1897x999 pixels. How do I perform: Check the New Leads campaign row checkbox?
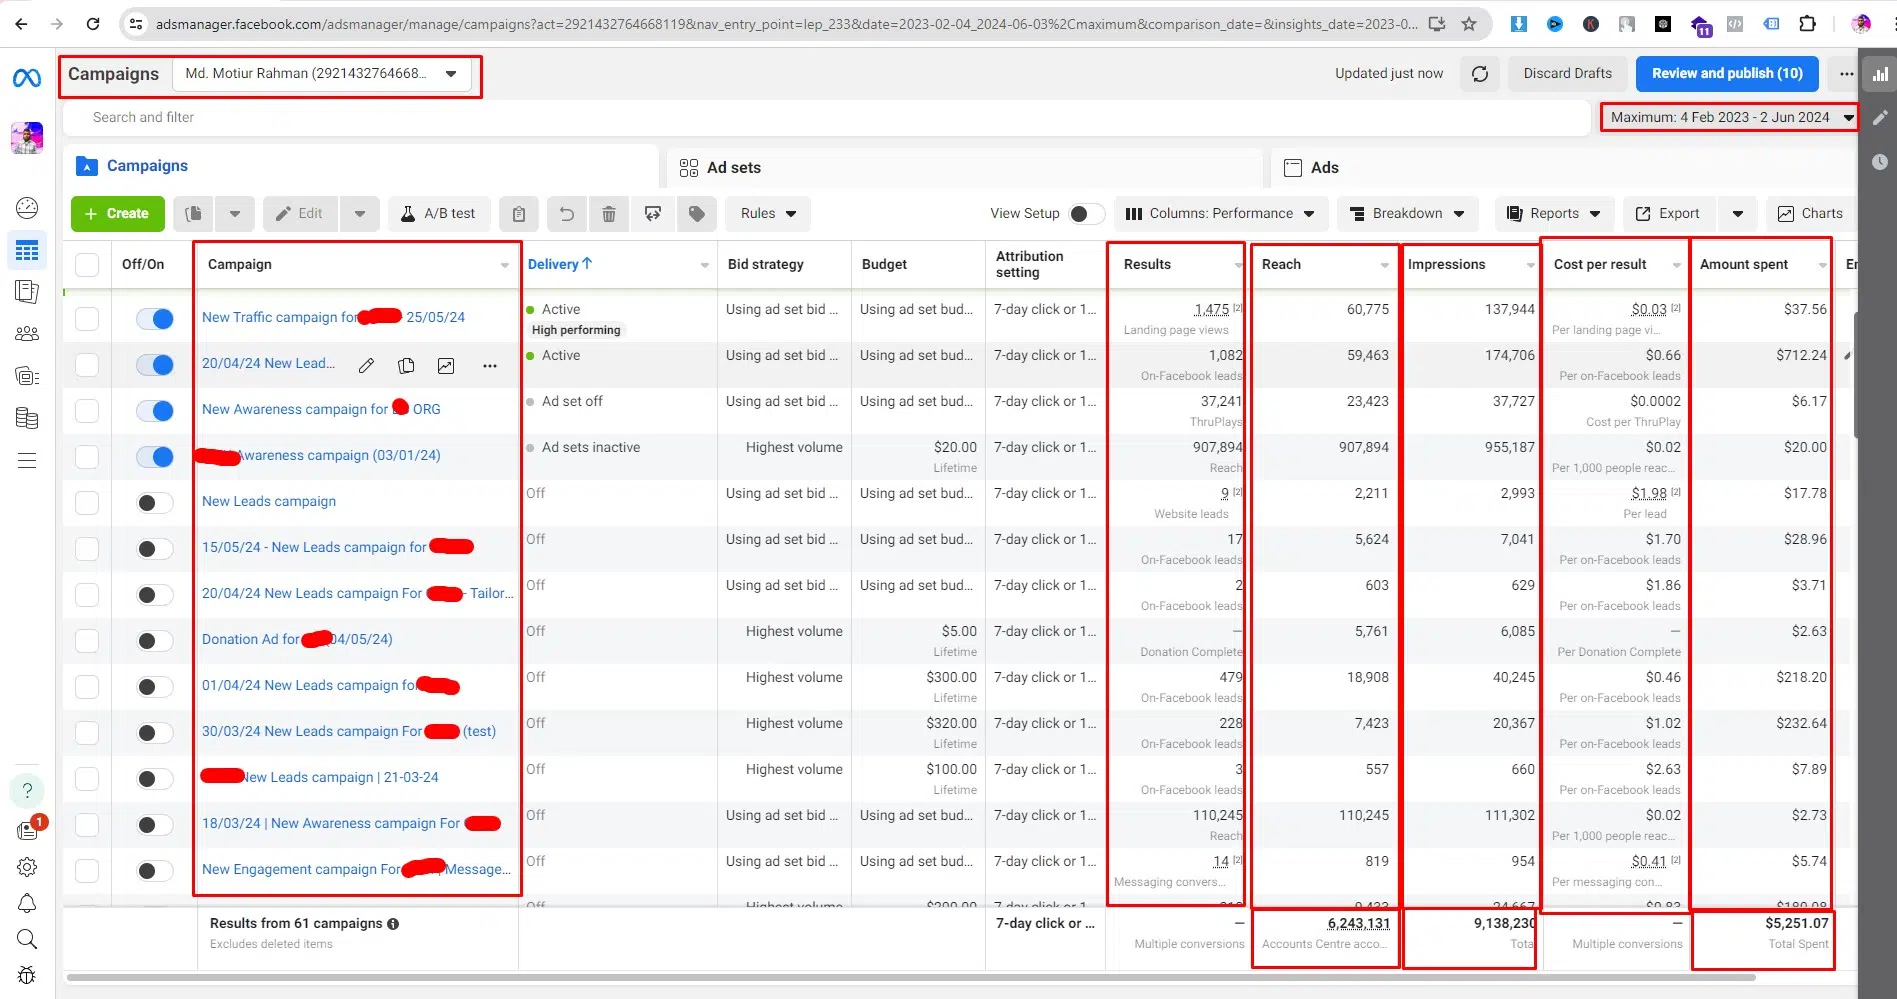click(x=87, y=503)
